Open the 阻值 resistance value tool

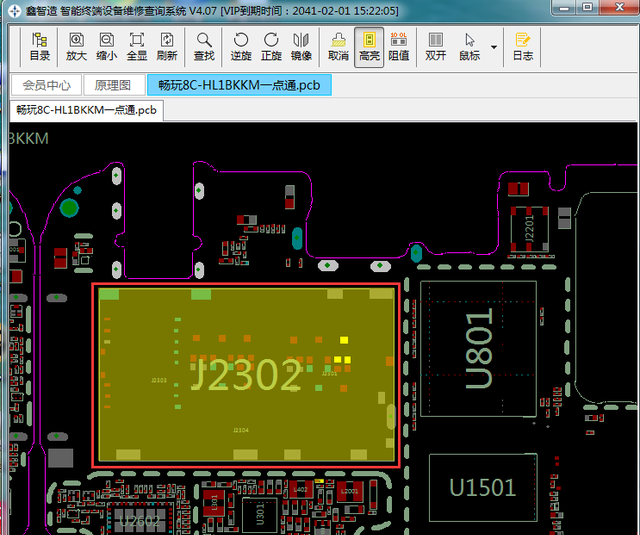399,47
